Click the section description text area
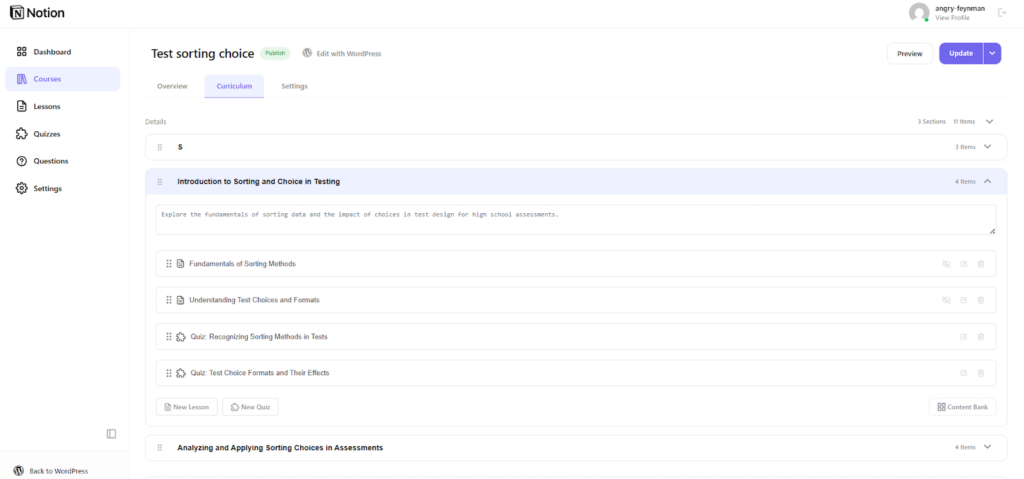 coord(575,220)
